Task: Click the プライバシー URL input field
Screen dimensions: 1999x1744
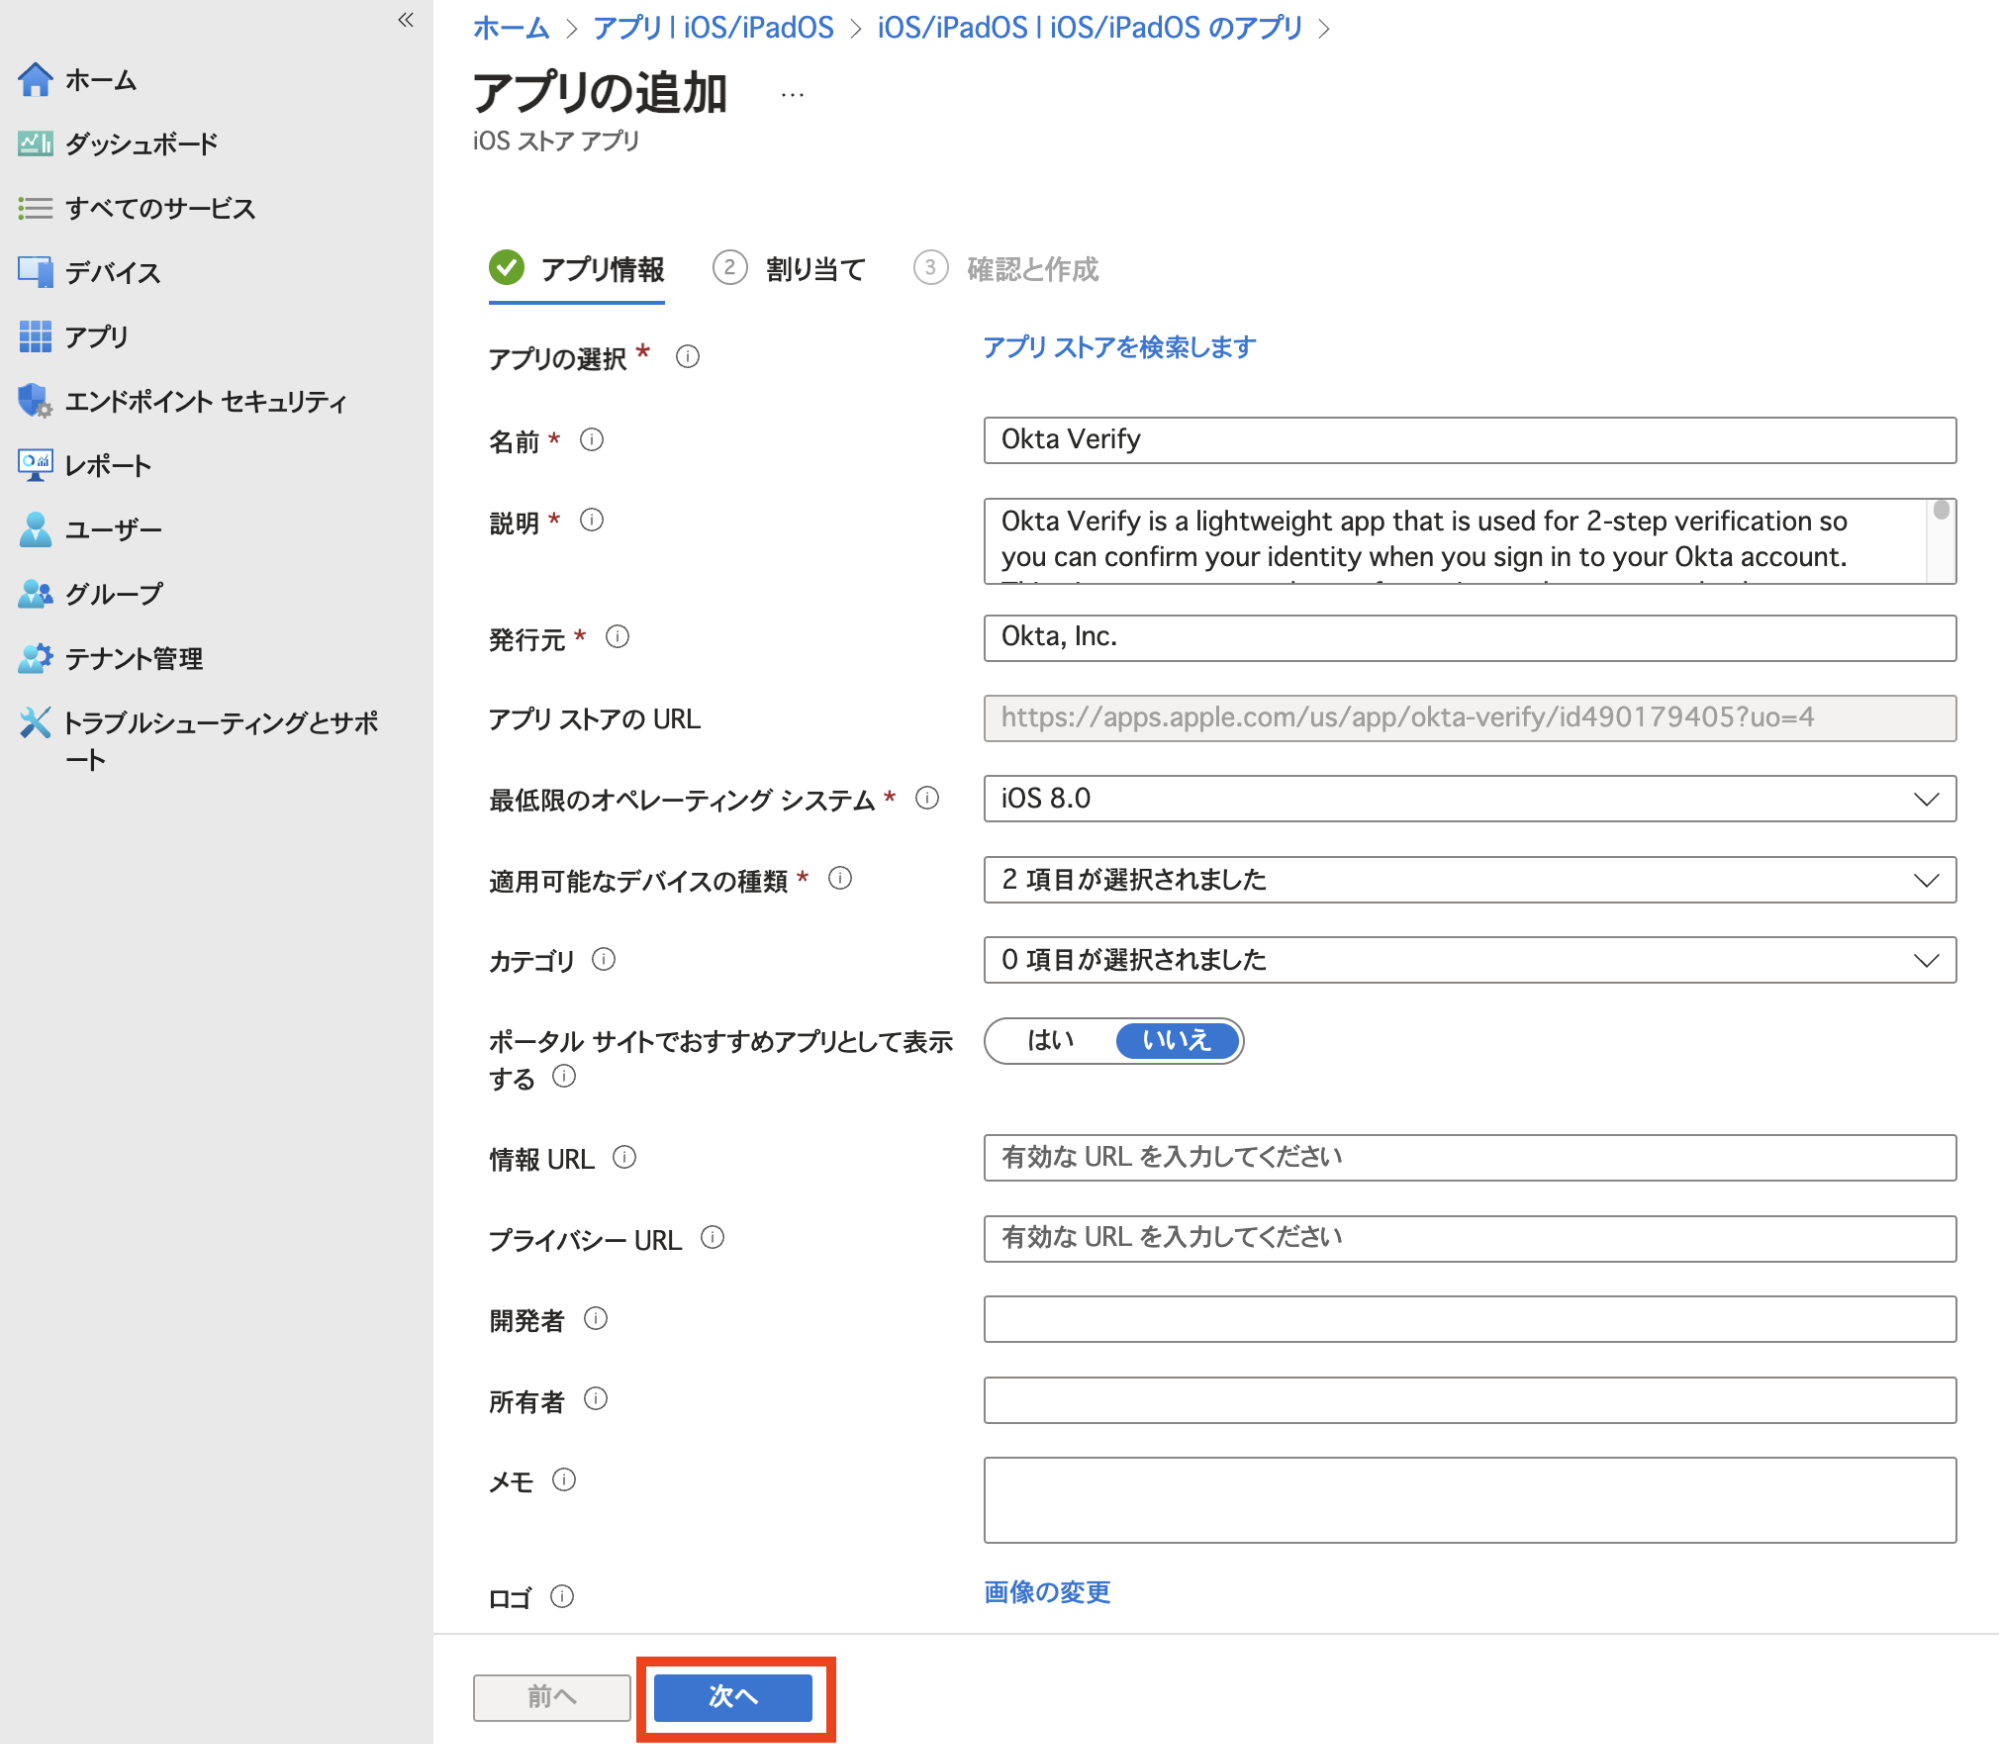Action: [1469, 1238]
